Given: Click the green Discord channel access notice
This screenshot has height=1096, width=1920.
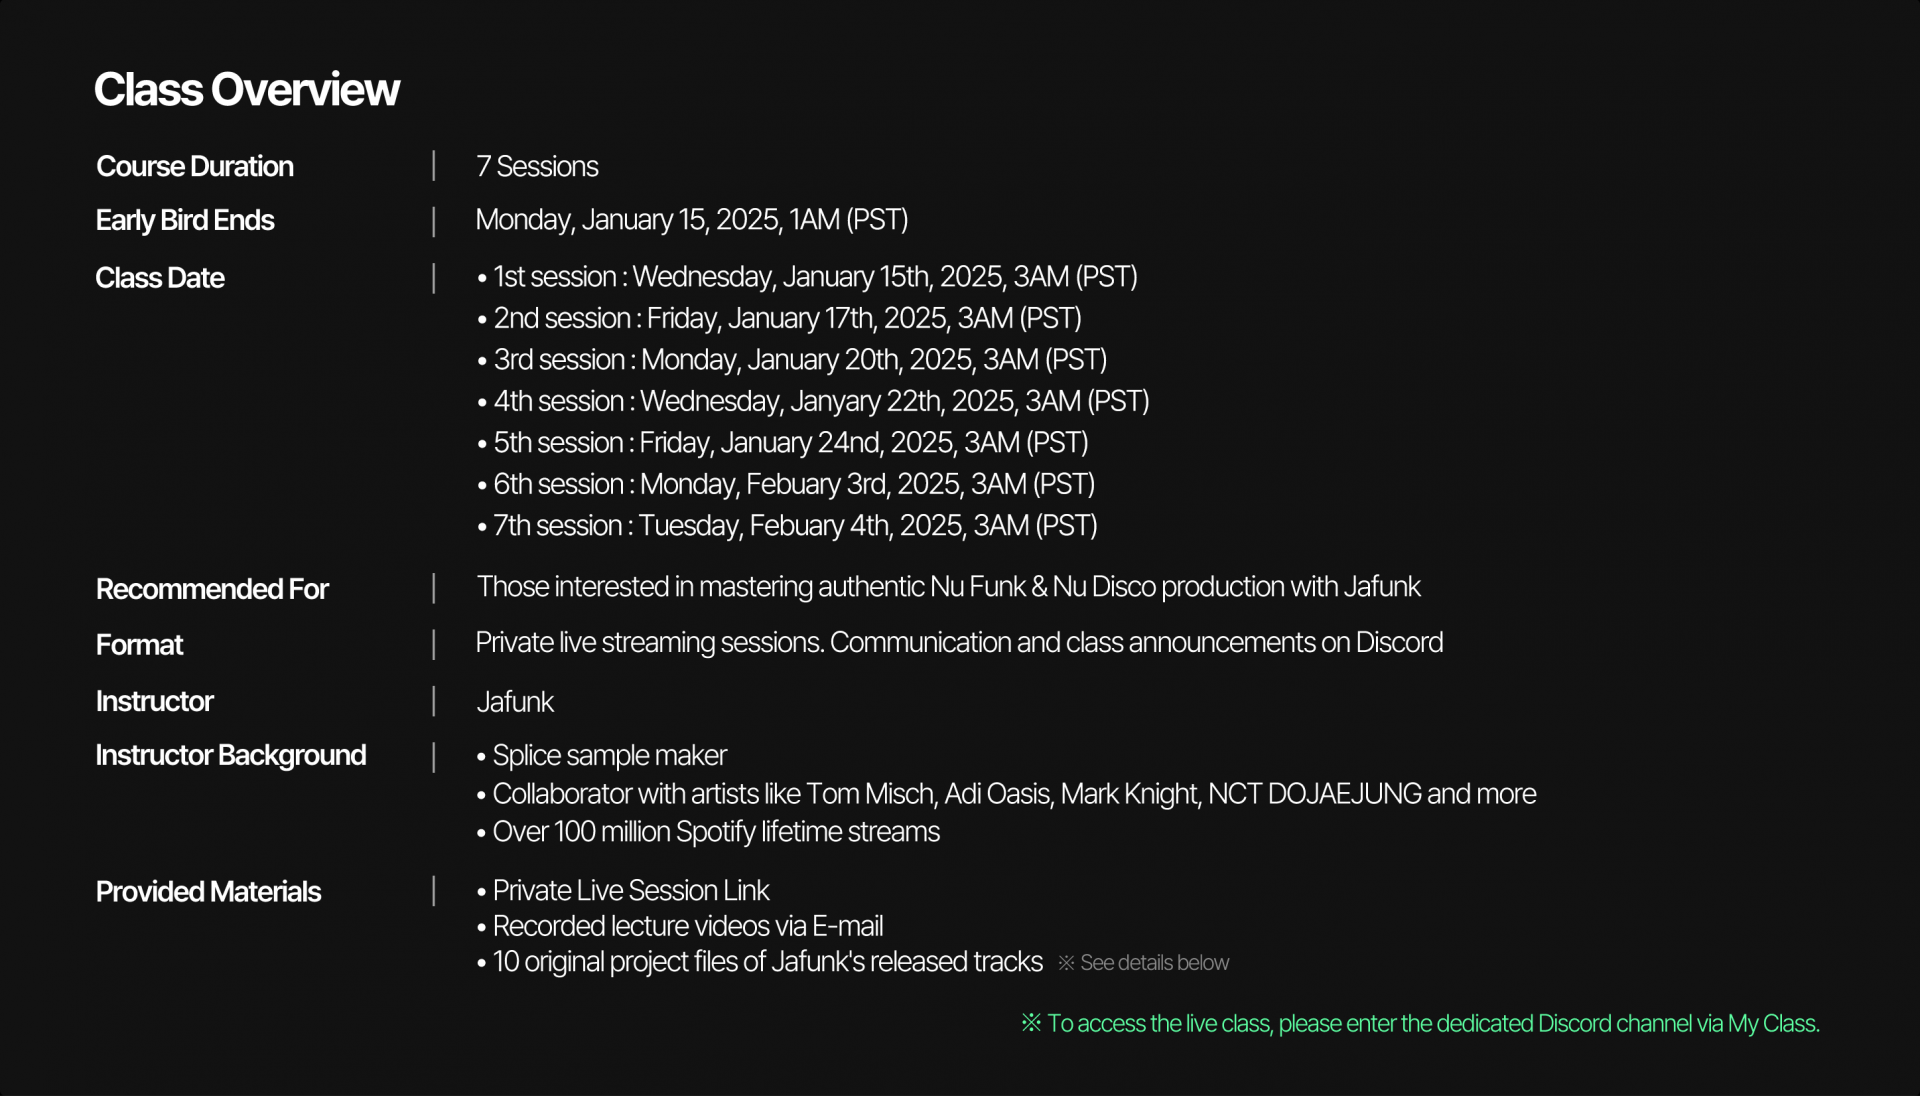Looking at the screenshot, I should 1420,1024.
